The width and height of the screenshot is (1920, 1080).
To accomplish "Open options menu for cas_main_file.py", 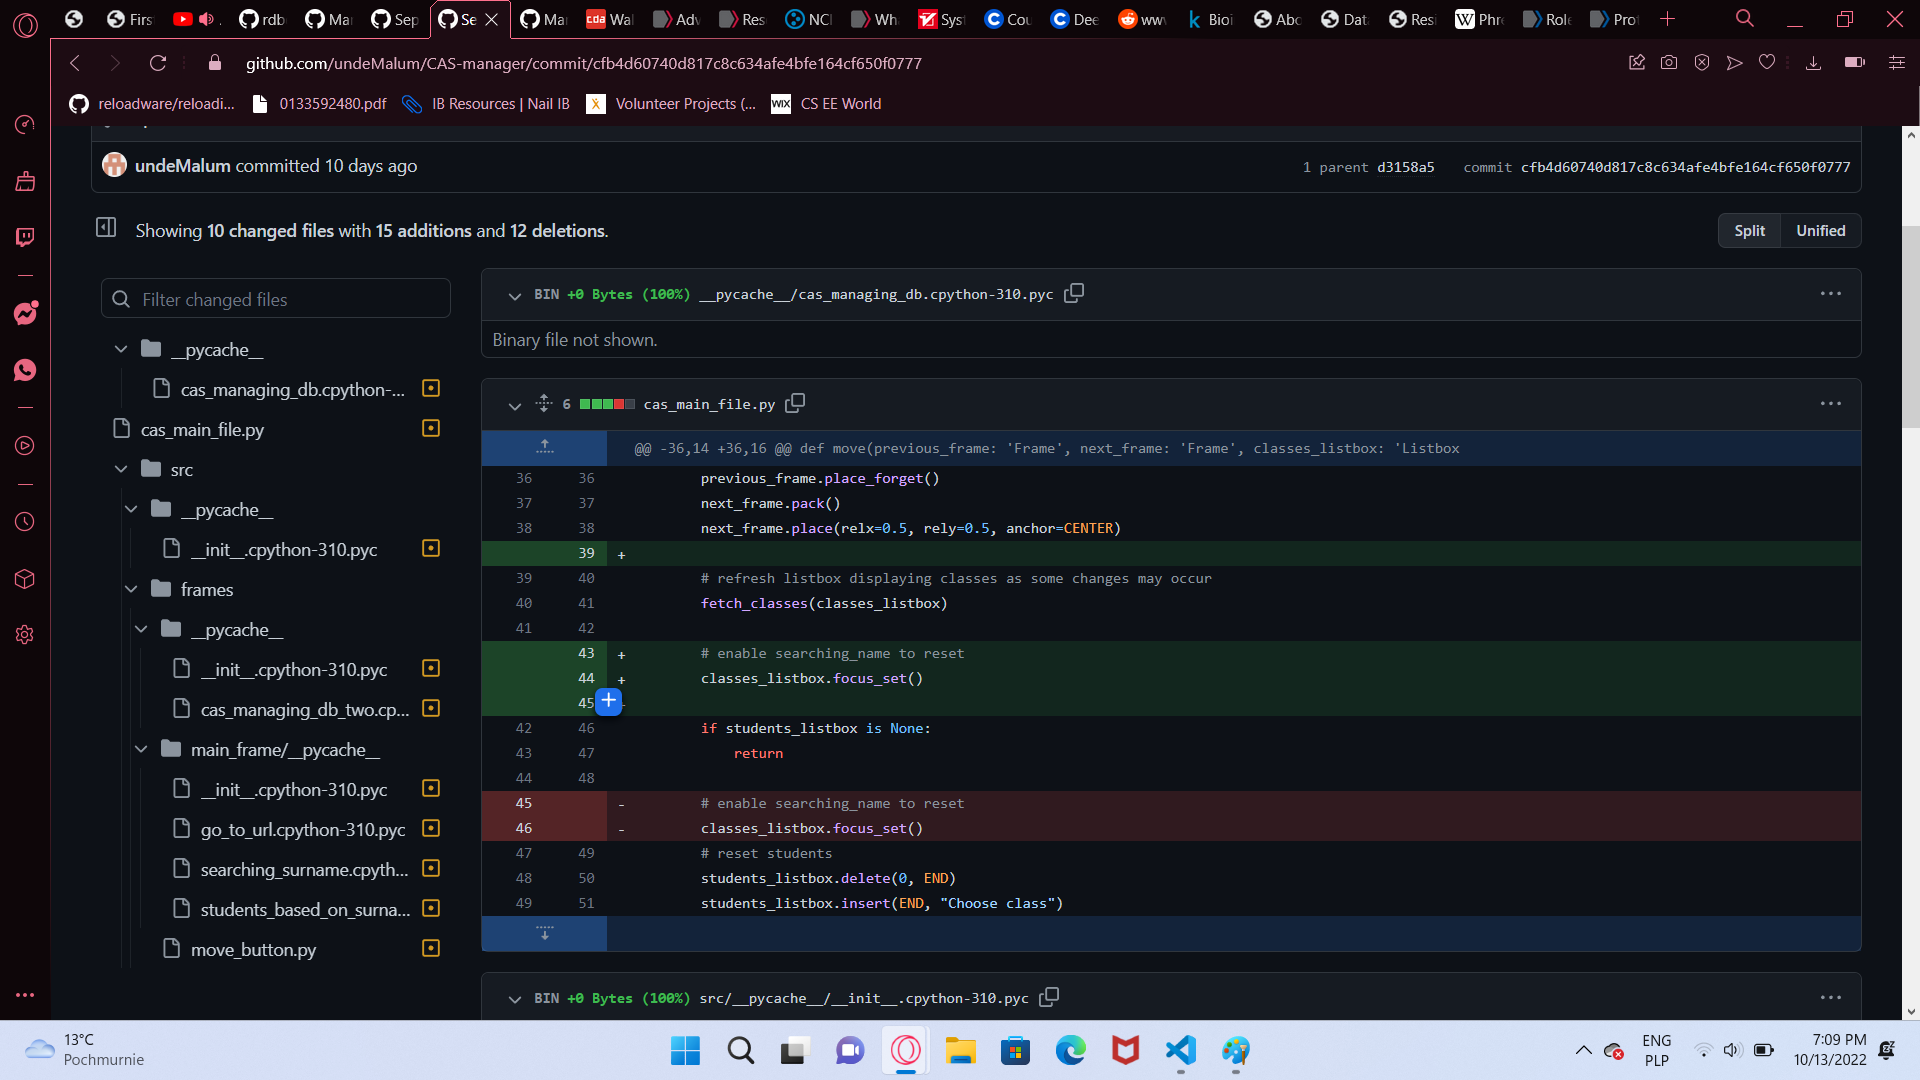I will tap(1830, 403).
